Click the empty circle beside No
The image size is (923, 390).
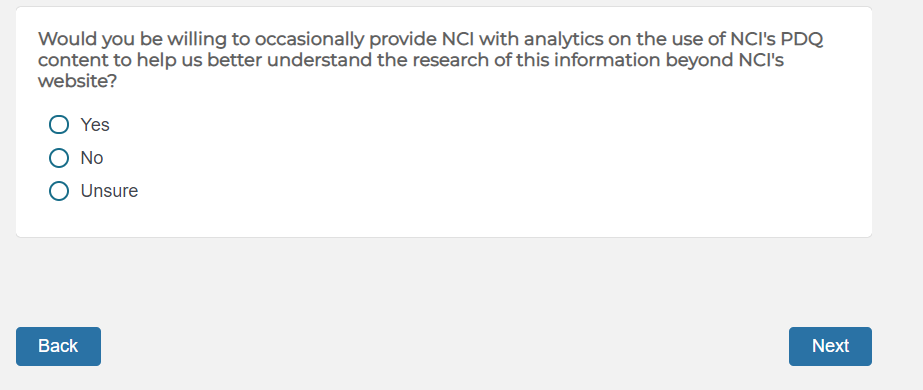[x=59, y=158]
